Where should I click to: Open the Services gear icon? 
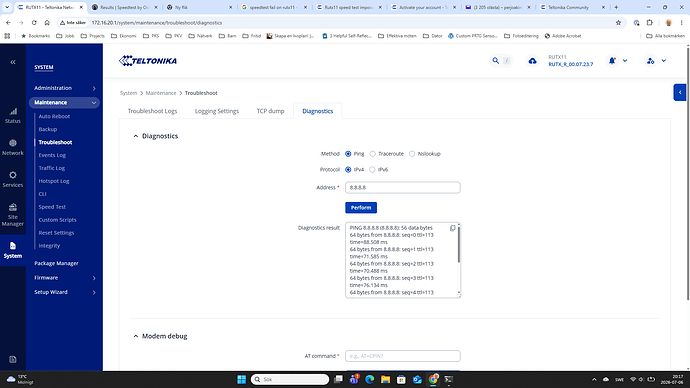click(x=13, y=175)
